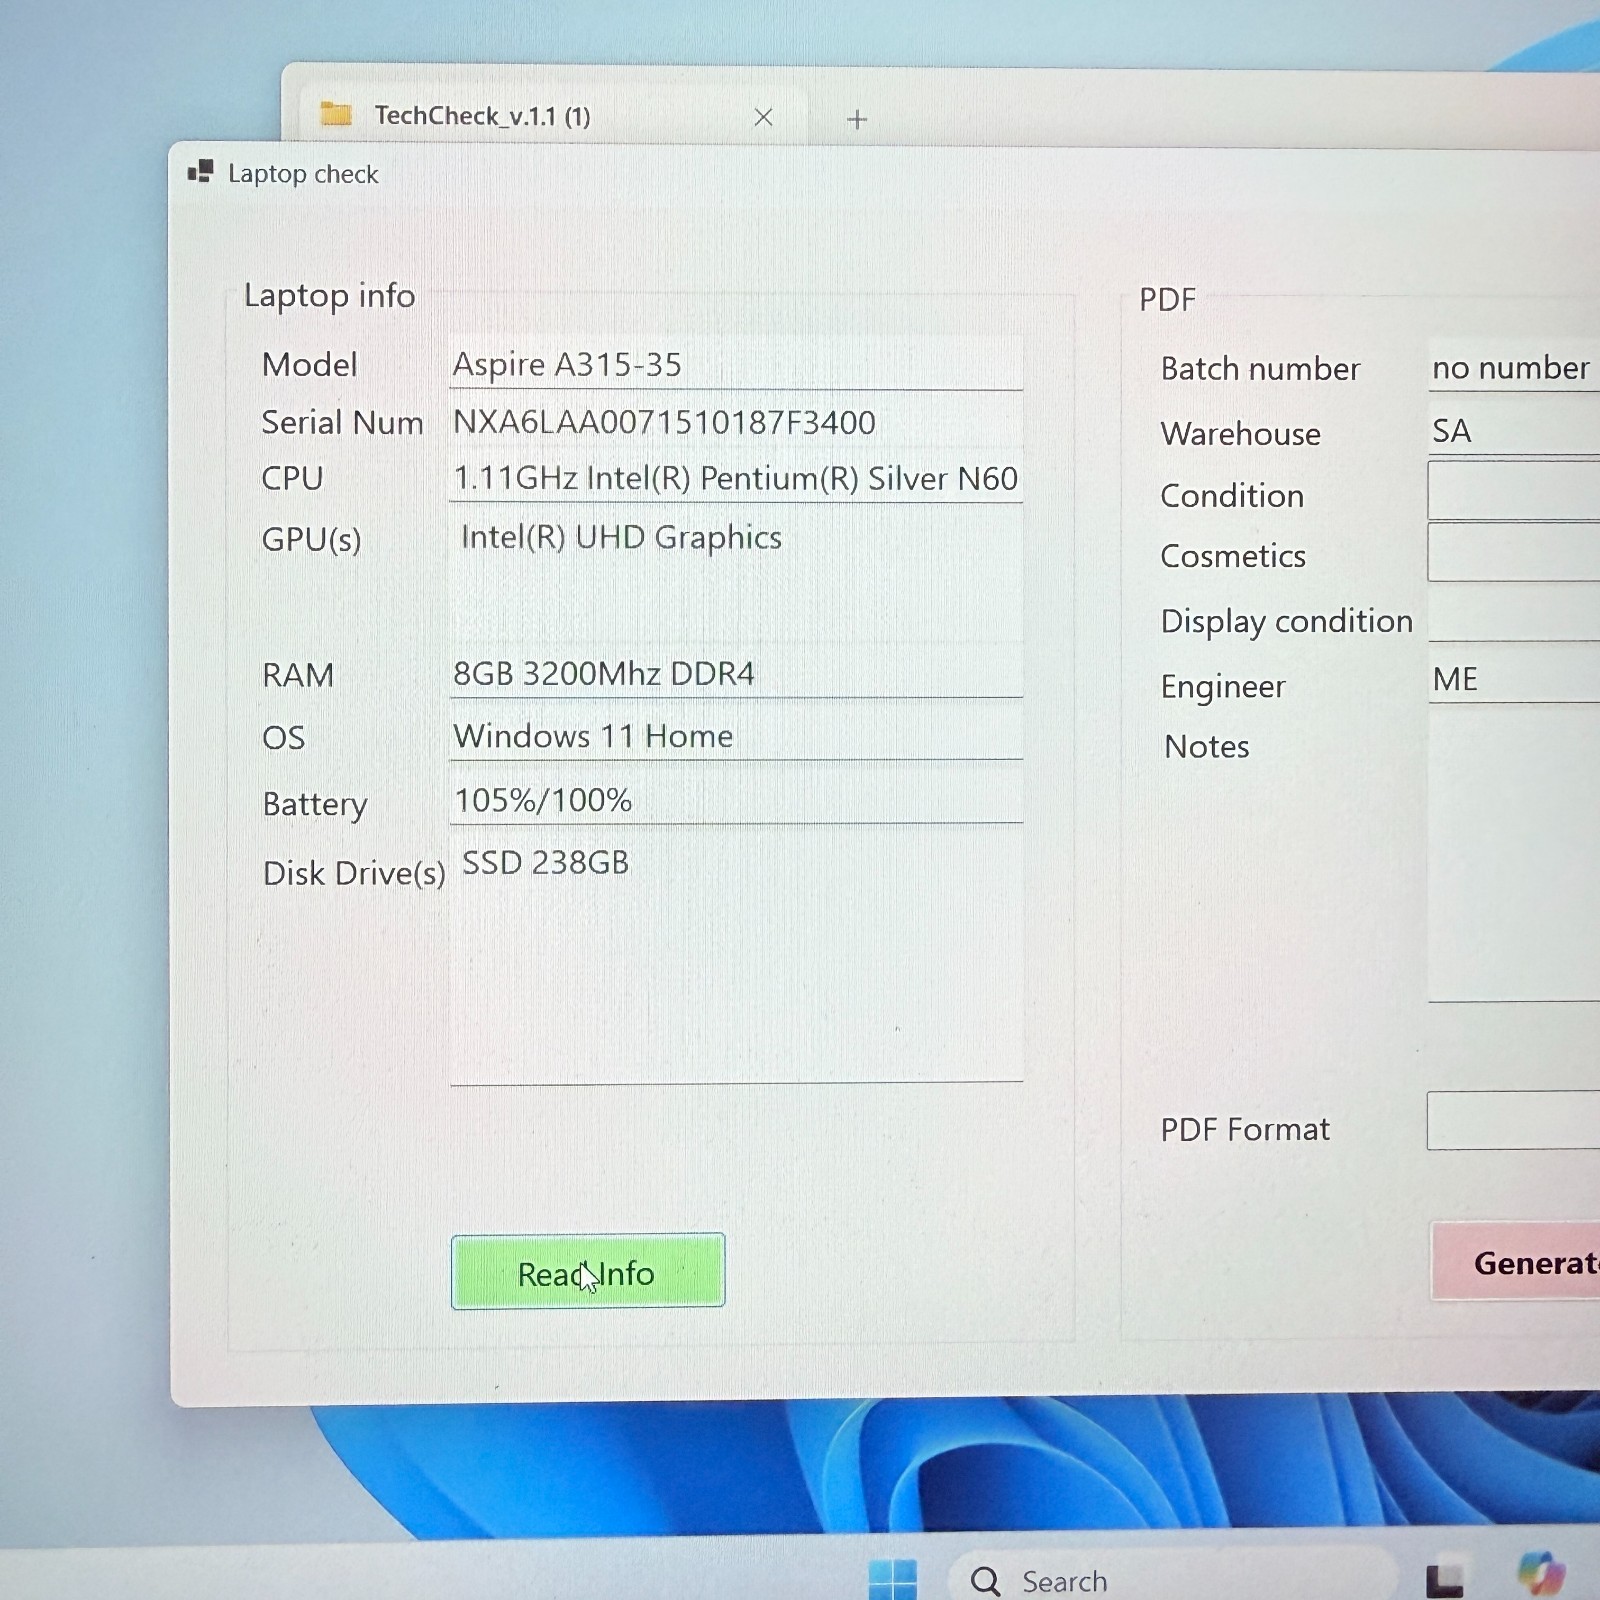Click the Laptop check window icon
The image size is (1600, 1600).
click(x=201, y=172)
